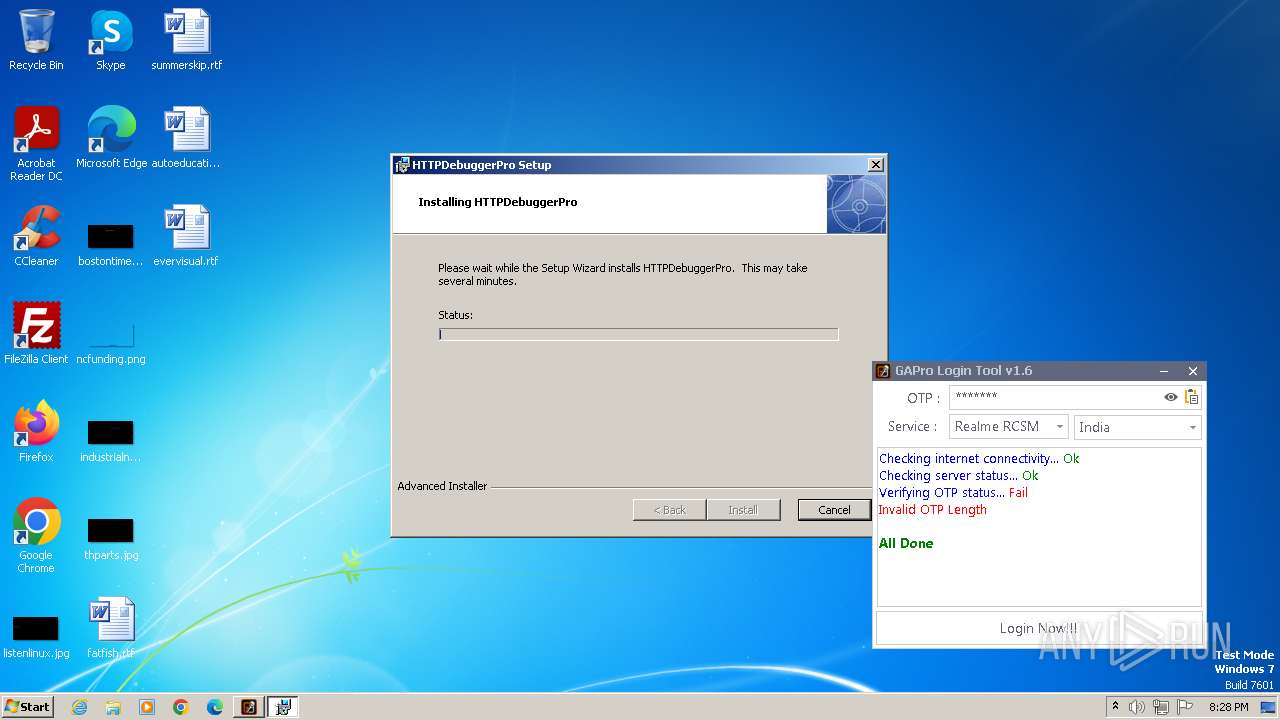This screenshot has width=1280, height=720.
Task: Select the Acrobat Reader DC shortcut
Action: click(36, 144)
